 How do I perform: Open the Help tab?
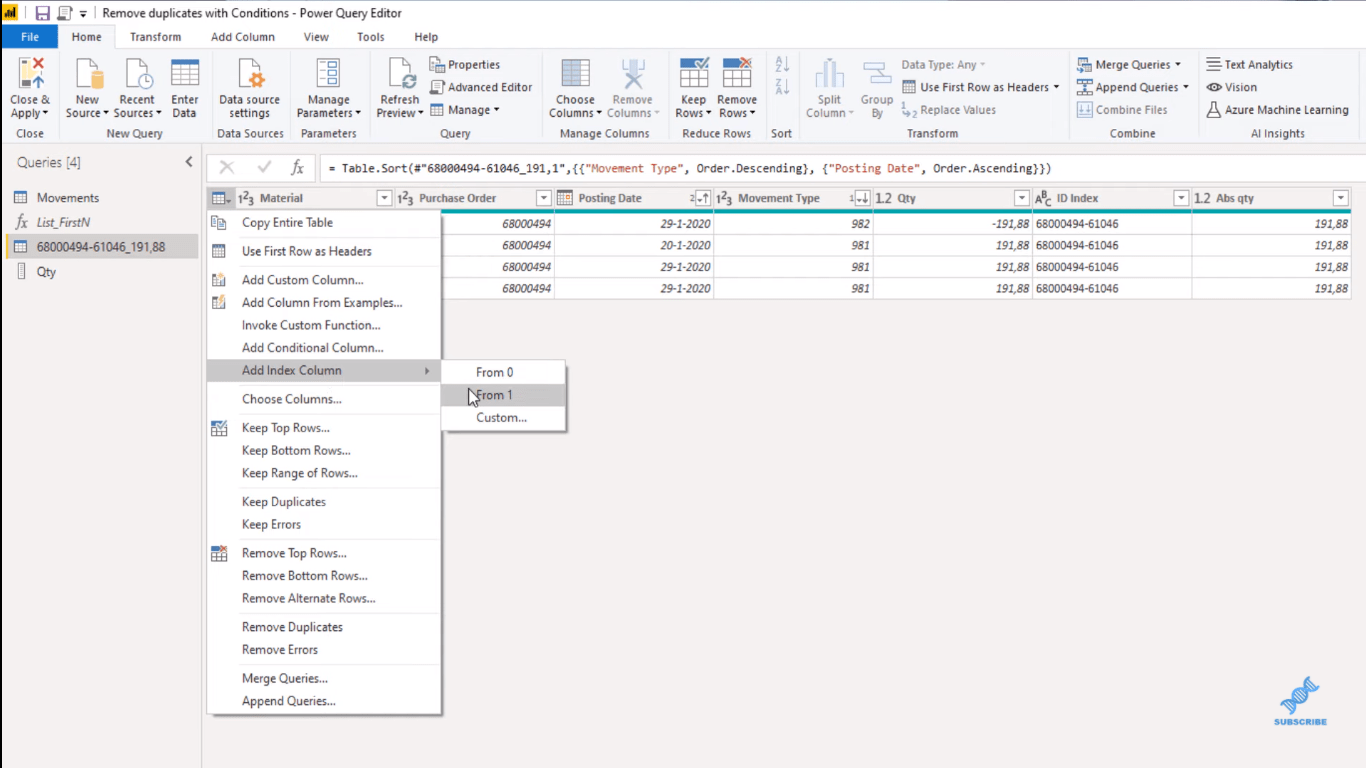coord(426,37)
